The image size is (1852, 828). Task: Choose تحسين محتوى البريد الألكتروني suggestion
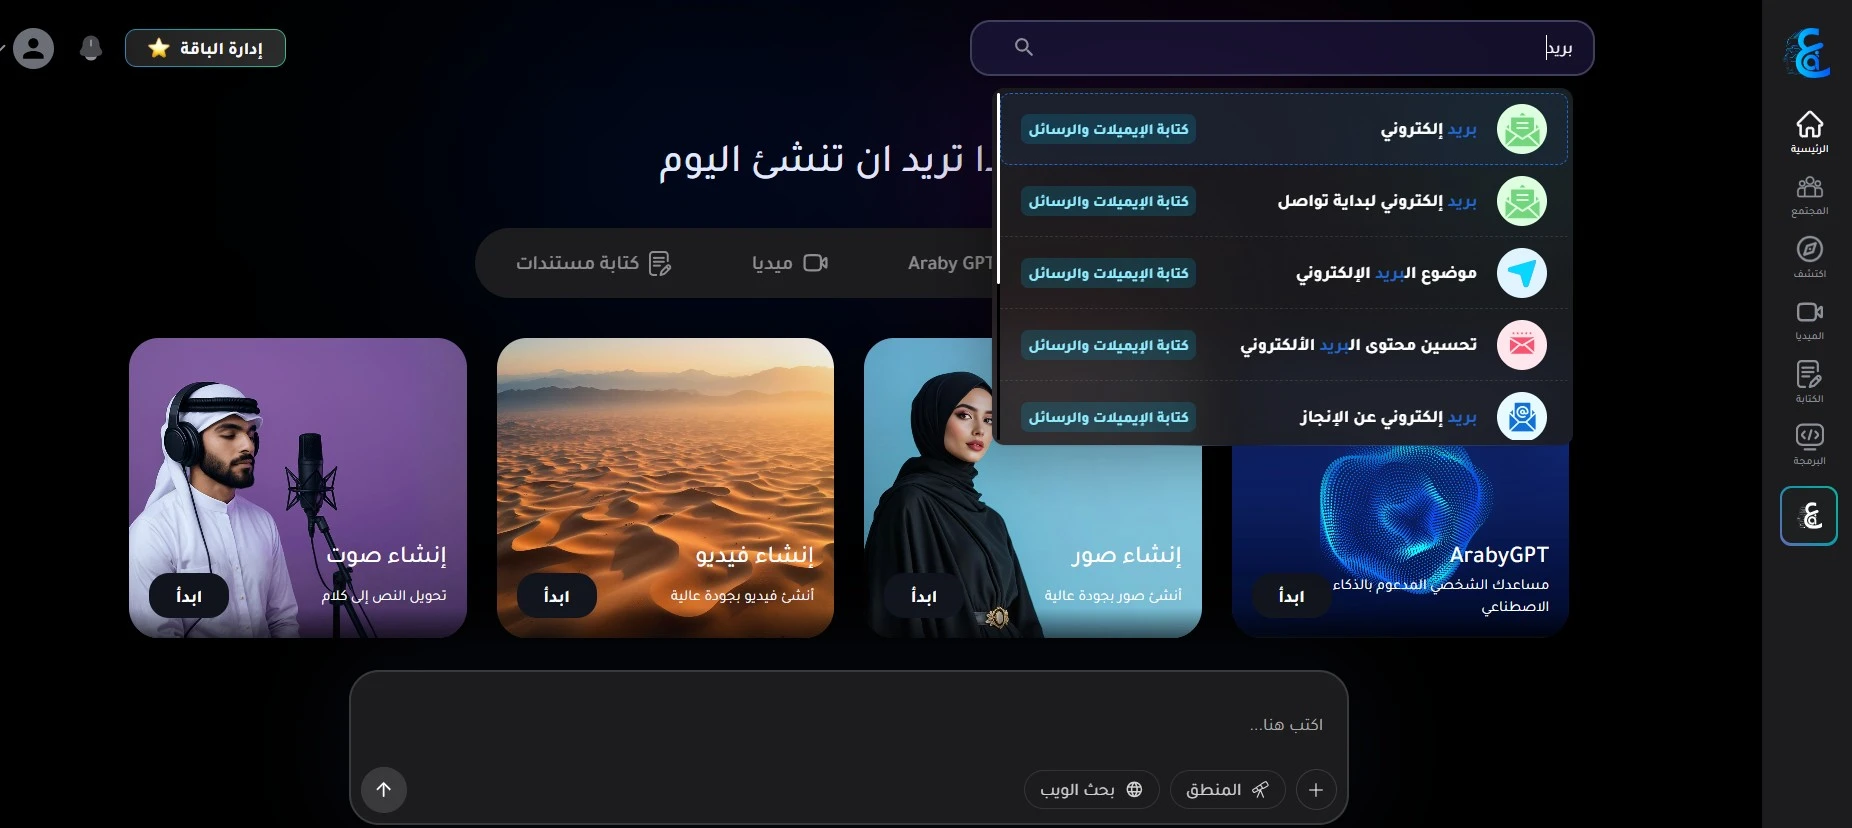pos(1284,345)
